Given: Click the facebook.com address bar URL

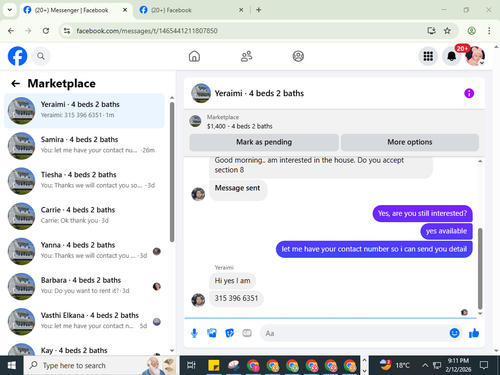Looking at the screenshot, I should tap(147, 31).
